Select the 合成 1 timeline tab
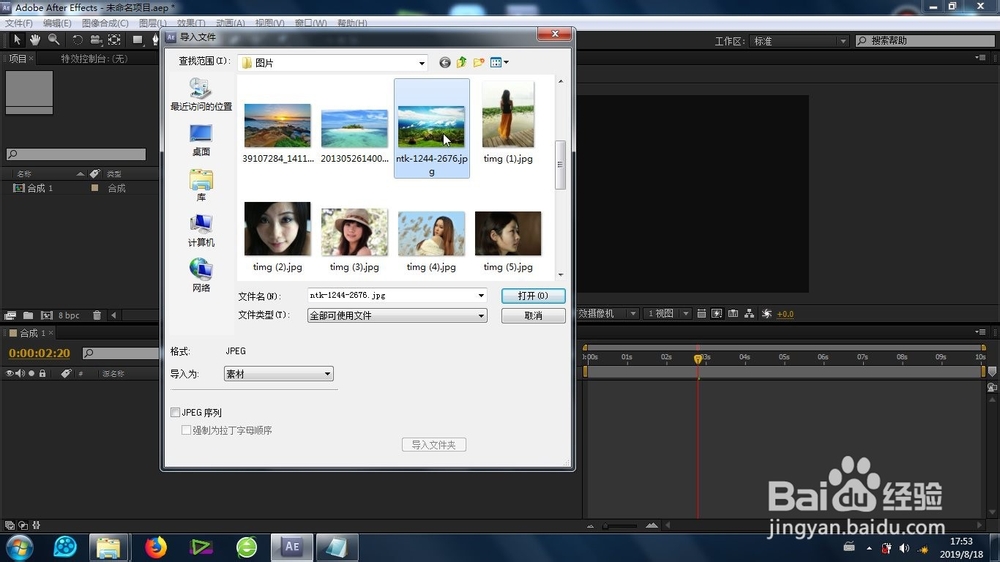This screenshot has height=562, width=1000. tap(32, 333)
